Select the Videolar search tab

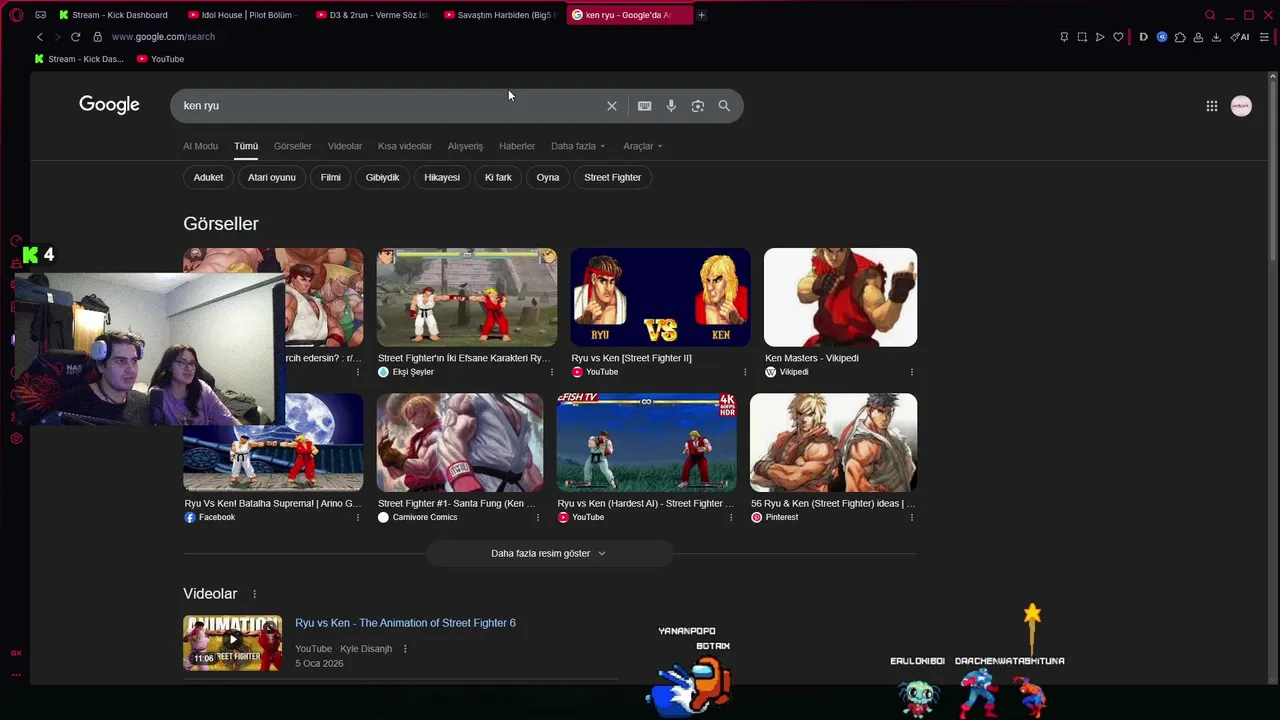pos(345,146)
